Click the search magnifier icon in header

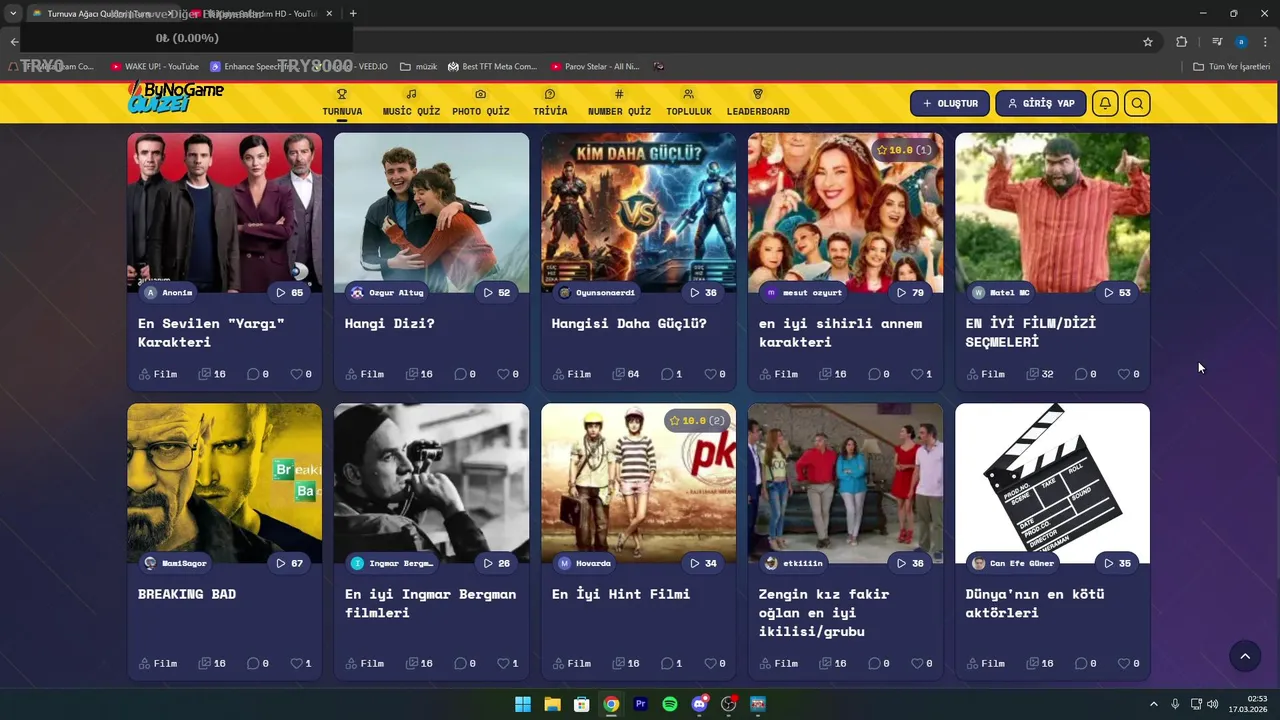(1137, 103)
